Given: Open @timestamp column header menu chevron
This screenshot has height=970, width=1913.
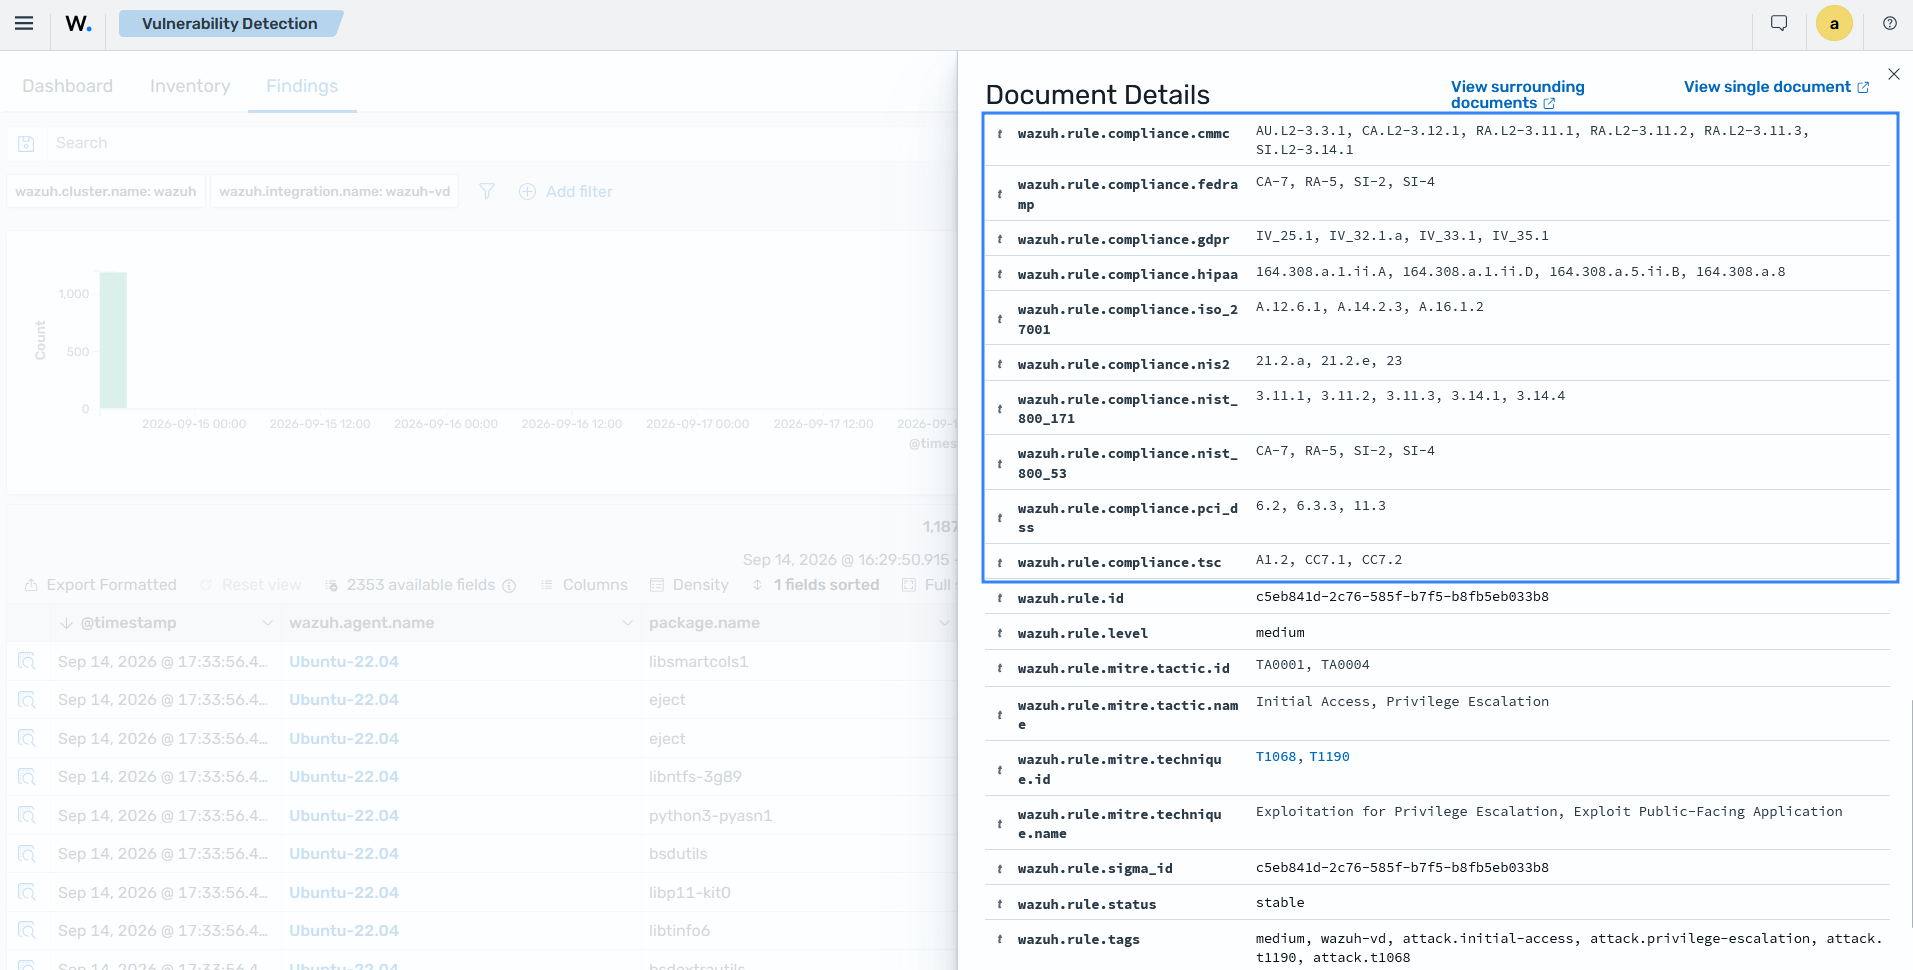Looking at the screenshot, I should [267, 623].
